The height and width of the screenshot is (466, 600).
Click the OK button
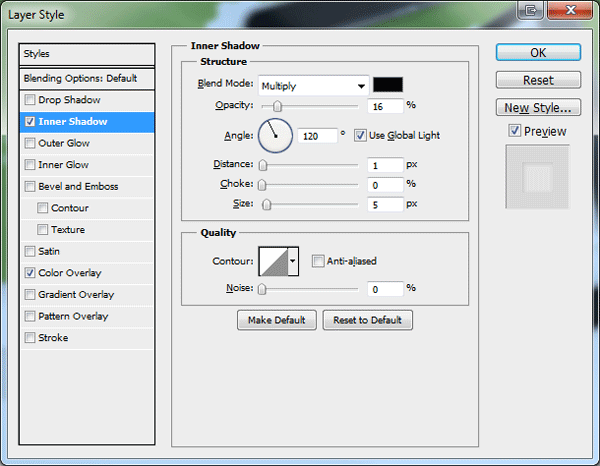[x=538, y=52]
